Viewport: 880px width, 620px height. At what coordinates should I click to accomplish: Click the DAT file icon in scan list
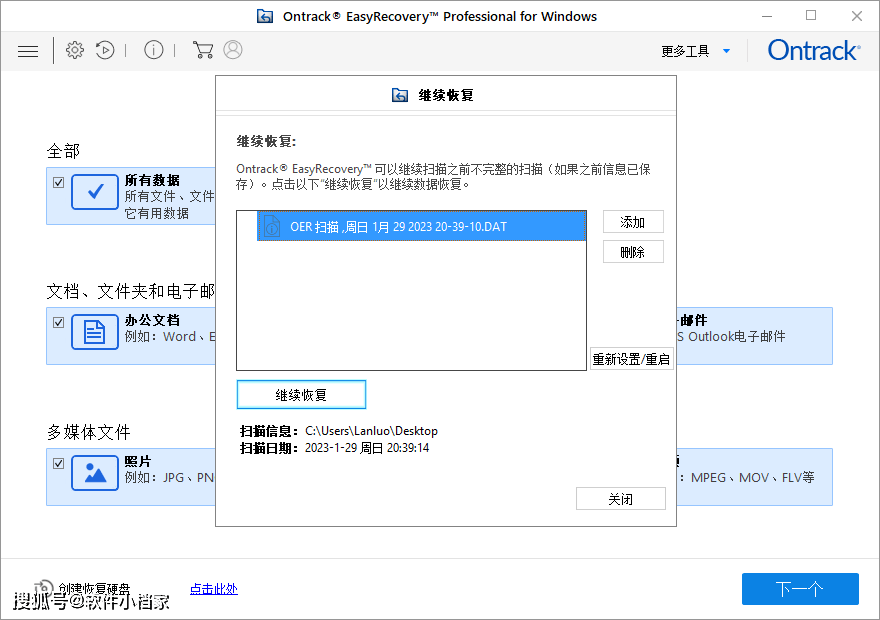(x=272, y=226)
